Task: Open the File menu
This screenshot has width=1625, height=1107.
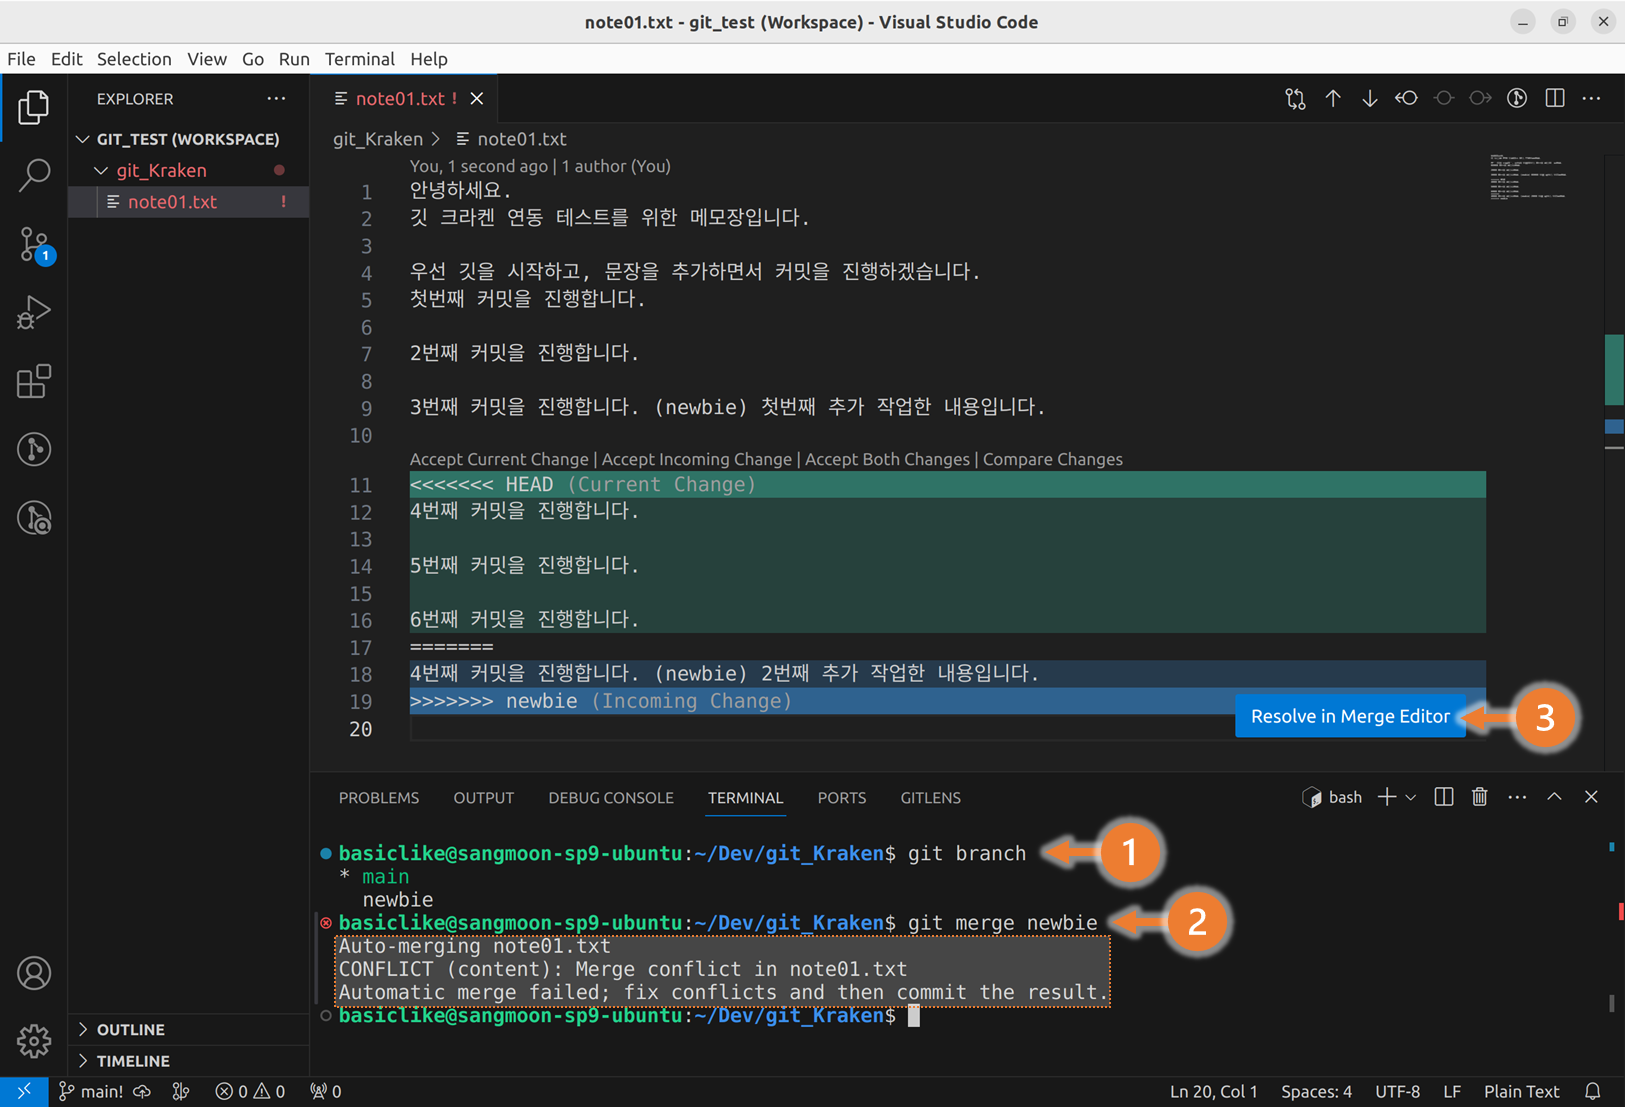Action: pos(21,59)
